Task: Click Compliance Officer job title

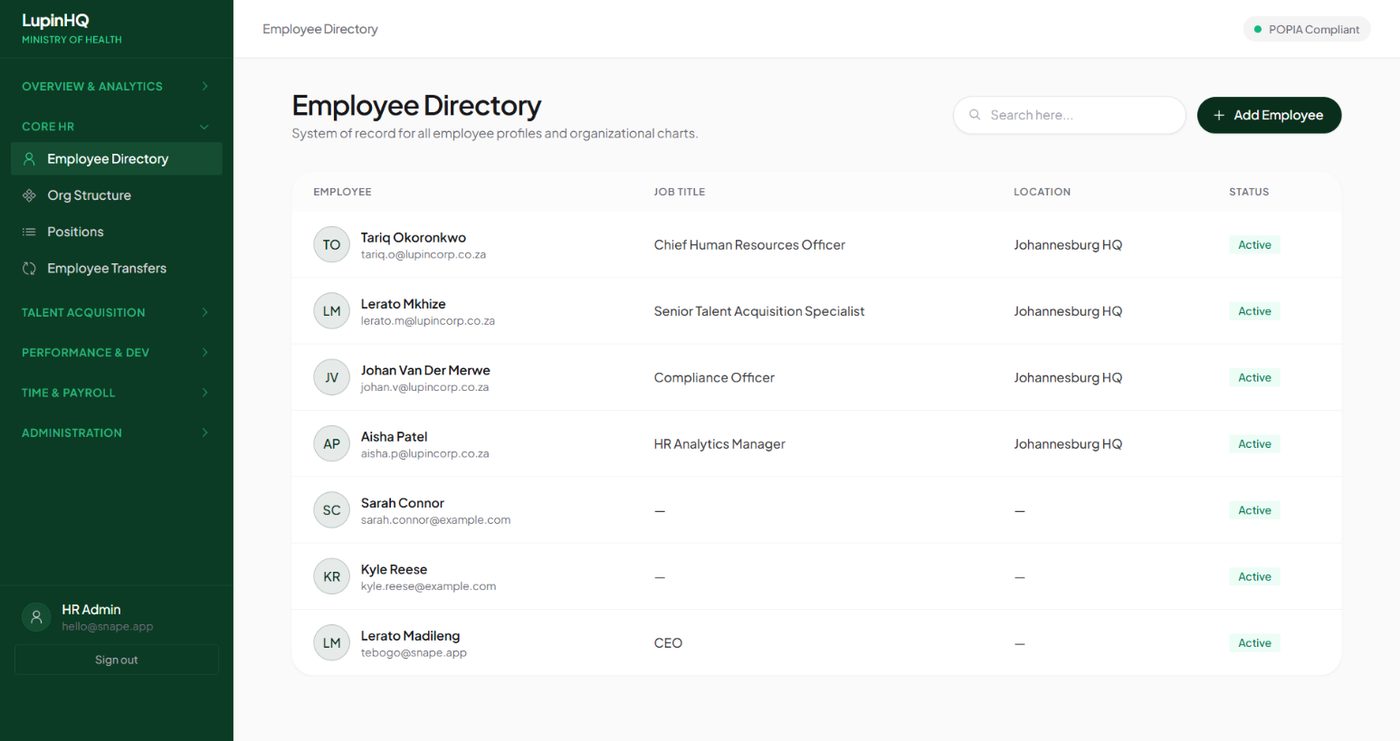Action: [x=714, y=378]
